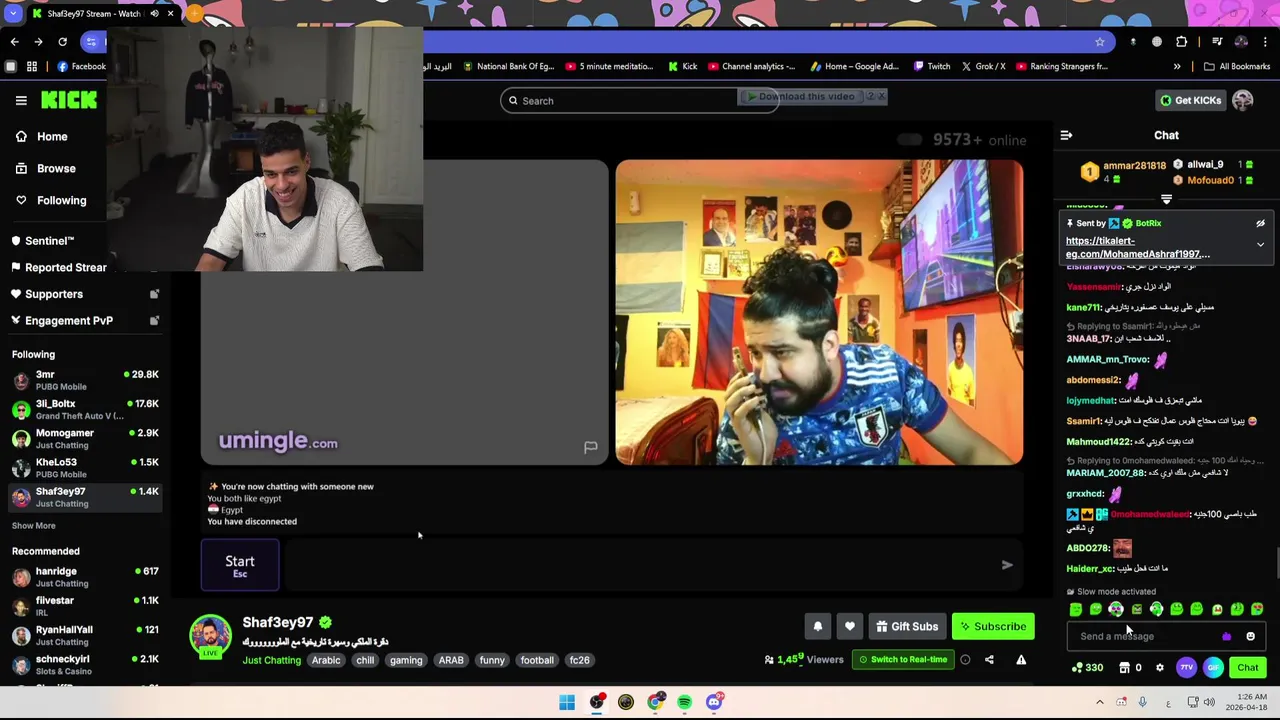The height and width of the screenshot is (720, 1280).
Task: Click the Start button on umingle
Action: click(240, 565)
